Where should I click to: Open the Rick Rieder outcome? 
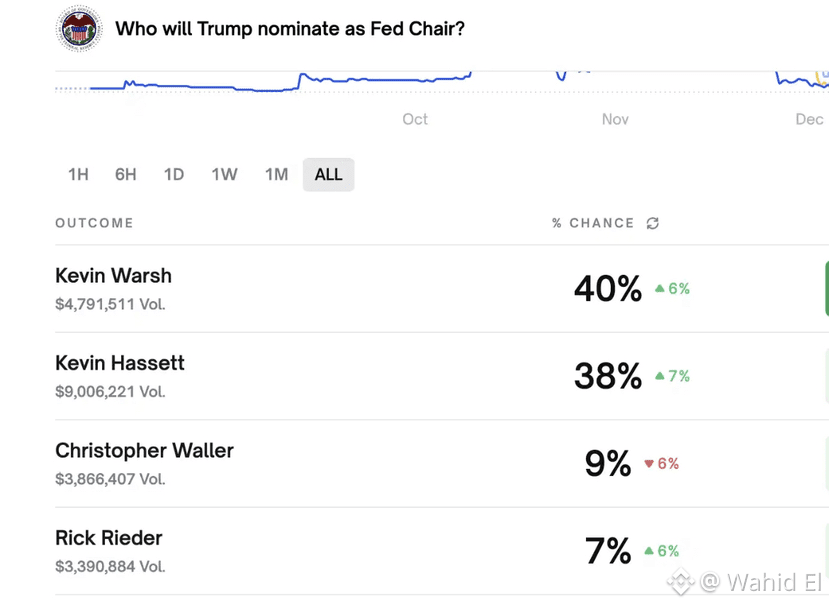point(109,538)
